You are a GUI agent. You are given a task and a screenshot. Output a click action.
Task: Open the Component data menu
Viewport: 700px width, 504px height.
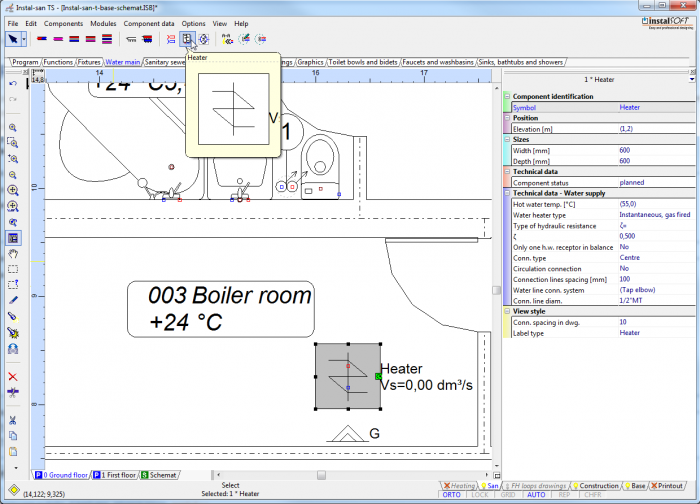(x=149, y=22)
